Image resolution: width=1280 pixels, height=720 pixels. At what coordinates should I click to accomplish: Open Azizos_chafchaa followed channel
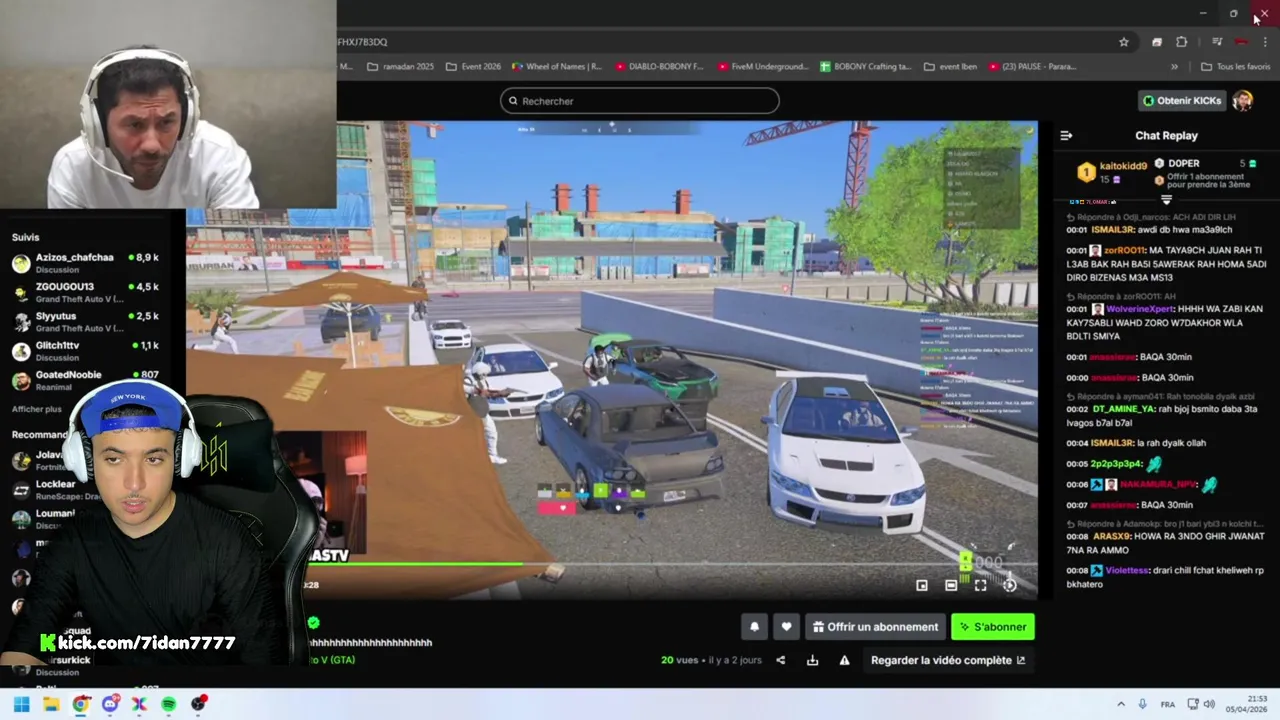[85, 263]
